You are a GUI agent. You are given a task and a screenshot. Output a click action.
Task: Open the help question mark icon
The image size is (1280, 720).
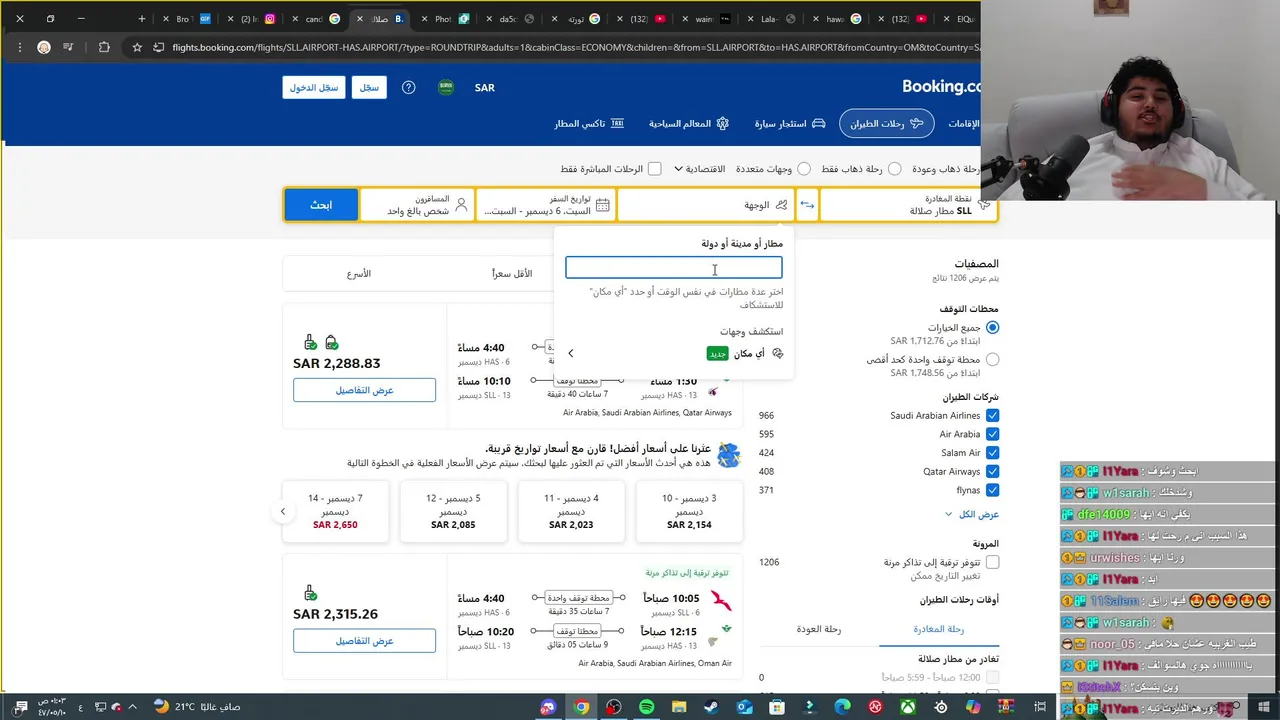[x=408, y=87]
